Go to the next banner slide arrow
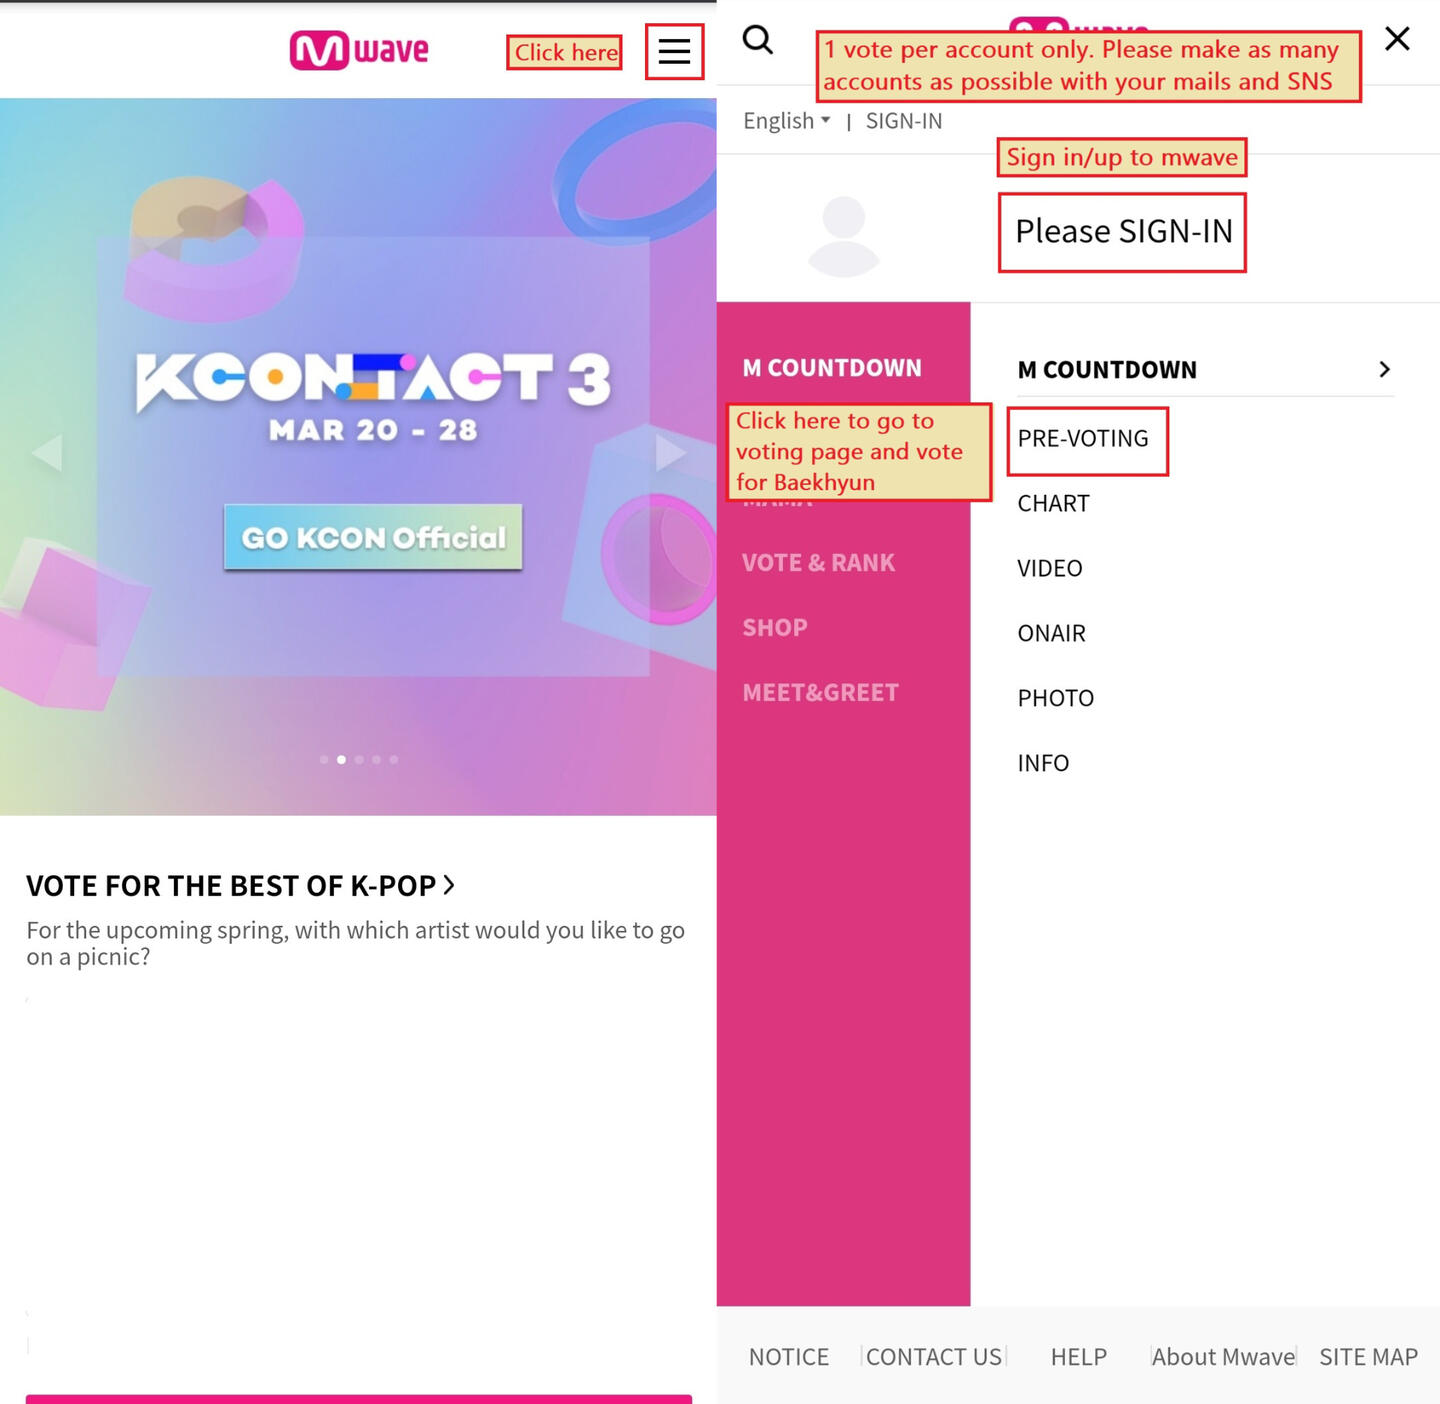1440x1404 pixels. tap(669, 452)
